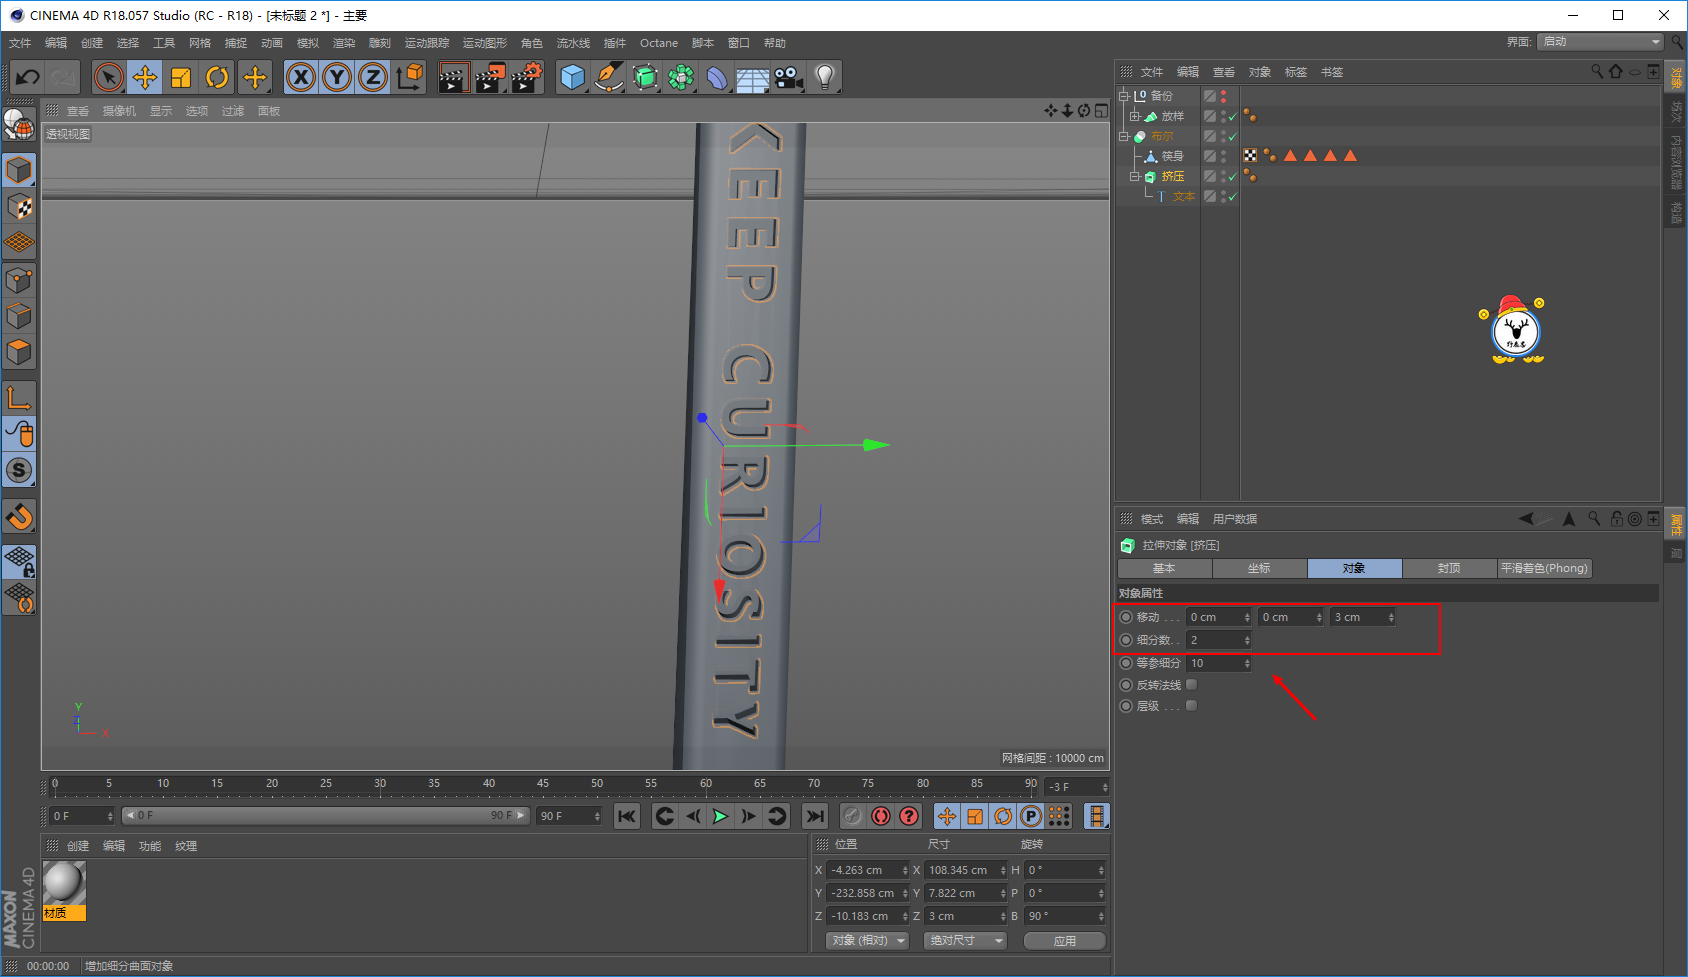Enable the 层级 checkbox
Screen dimensions: 1688x977
(x=1191, y=706)
